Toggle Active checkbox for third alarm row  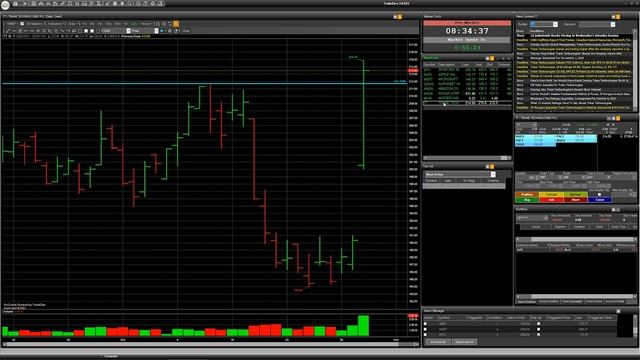coord(425,334)
